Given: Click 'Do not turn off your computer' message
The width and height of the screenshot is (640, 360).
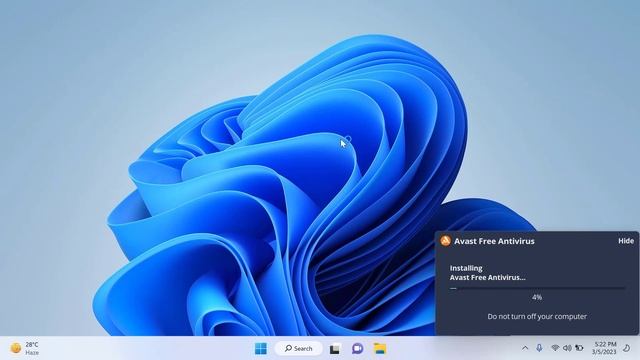Looking at the screenshot, I should tap(537, 316).
